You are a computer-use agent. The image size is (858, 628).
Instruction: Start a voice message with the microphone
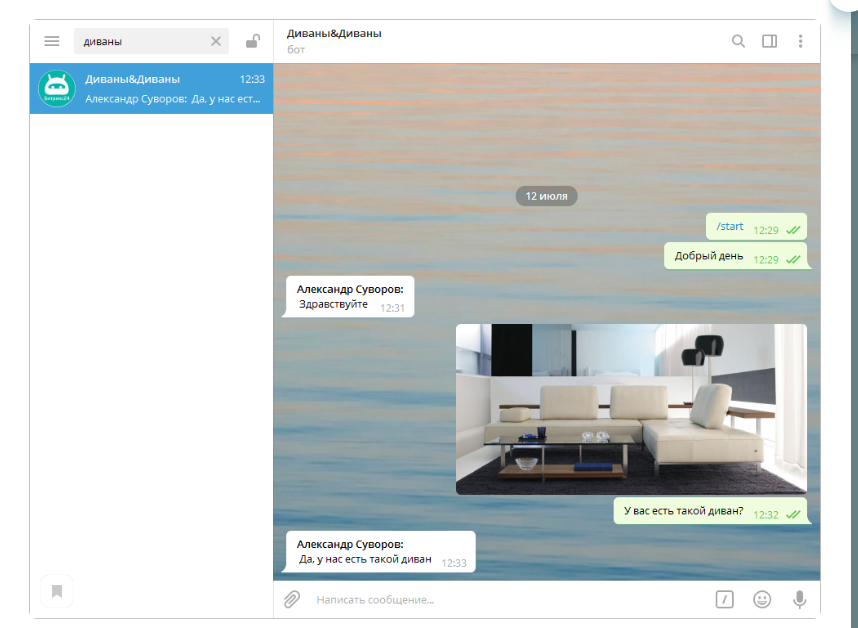tap(799, 600)
